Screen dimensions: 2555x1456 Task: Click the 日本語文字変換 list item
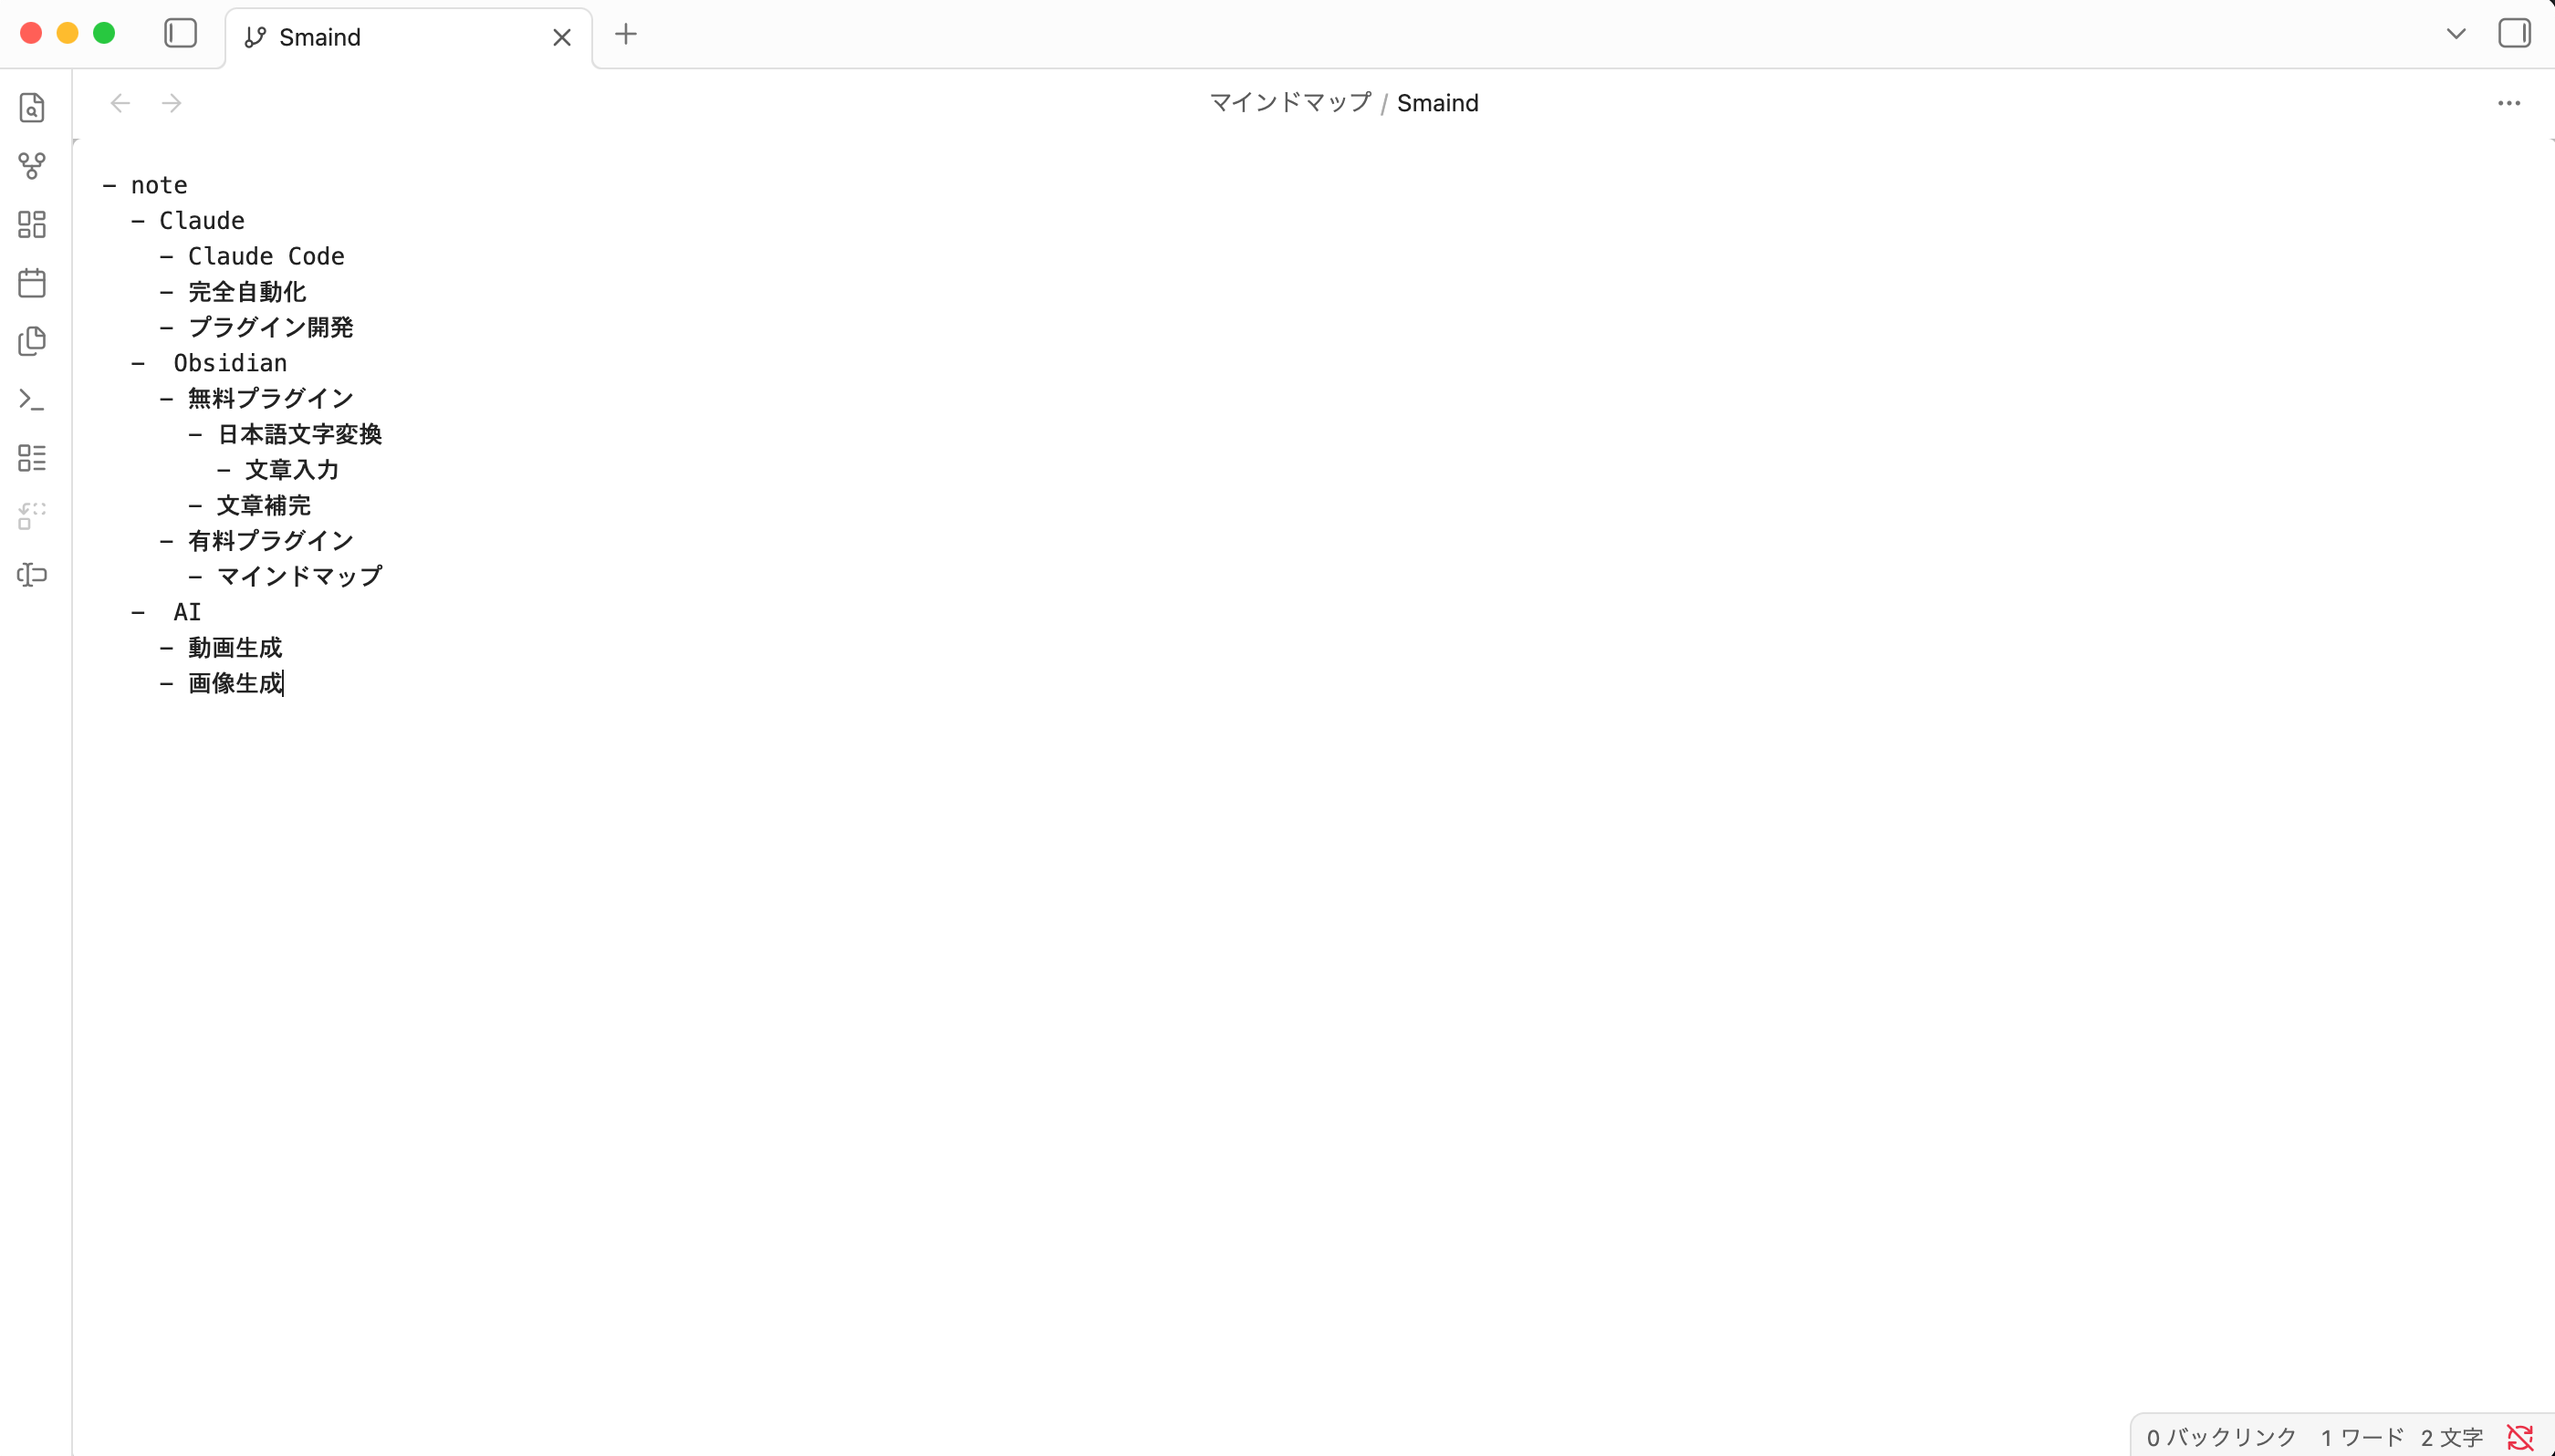click(x=299, y=434)
